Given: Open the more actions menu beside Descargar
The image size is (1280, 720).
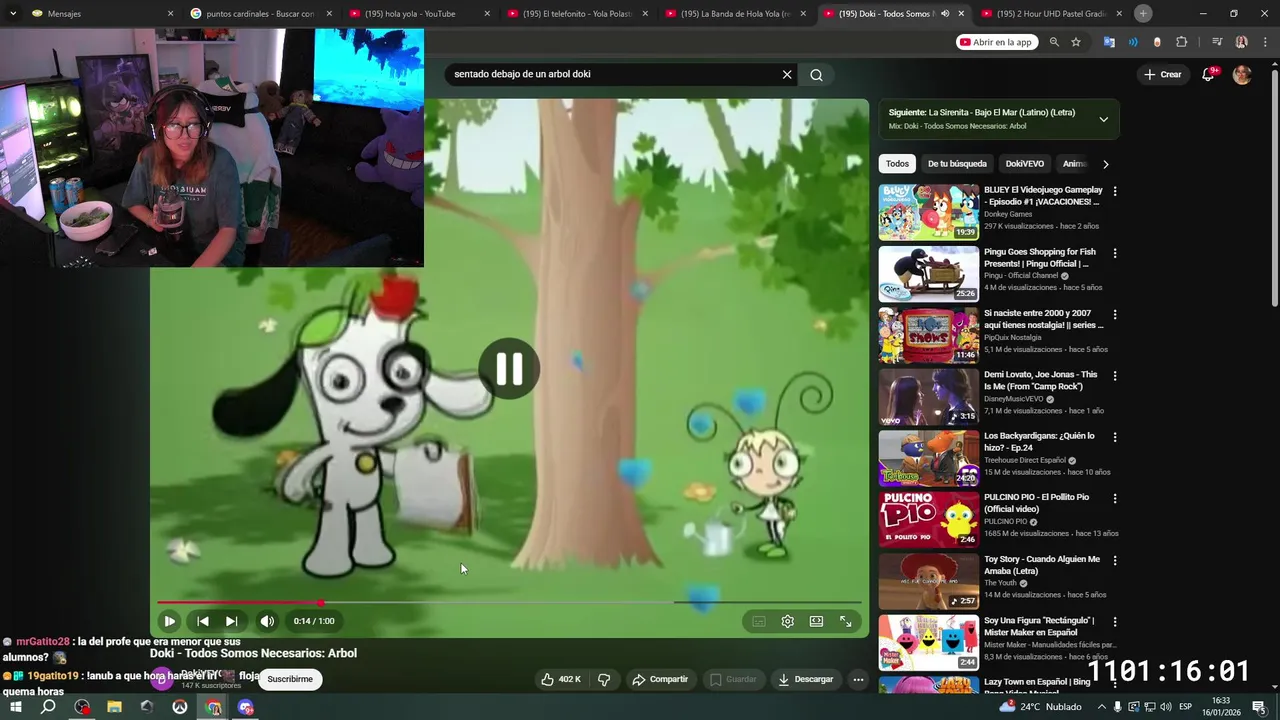Looking at the screenshot, I should tap(858, 679).
